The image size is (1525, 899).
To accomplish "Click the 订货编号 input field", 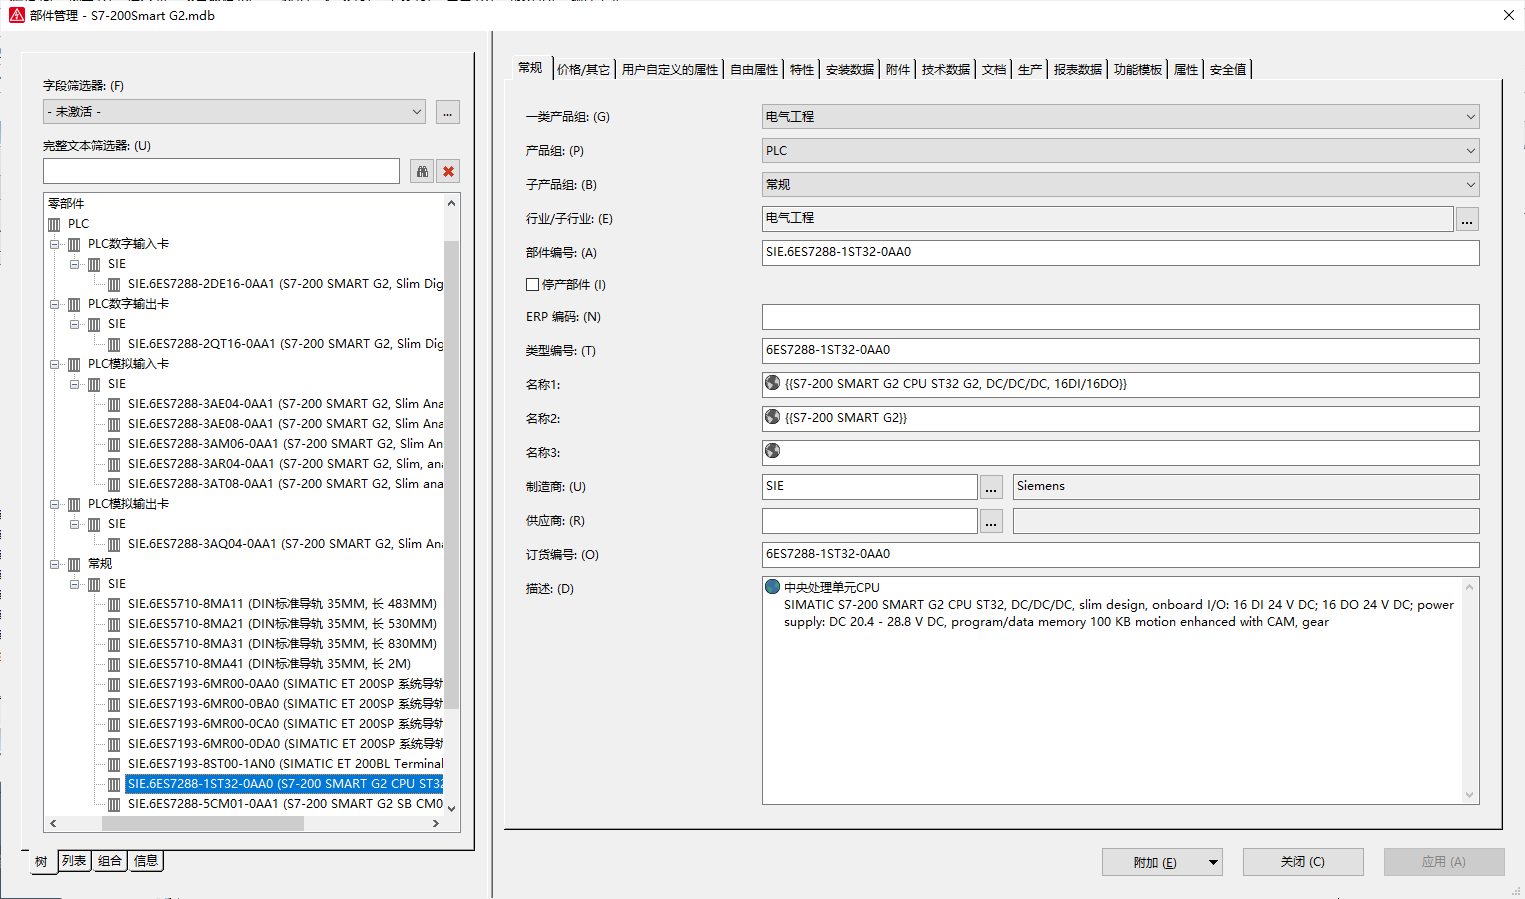I will [1120, 555].
